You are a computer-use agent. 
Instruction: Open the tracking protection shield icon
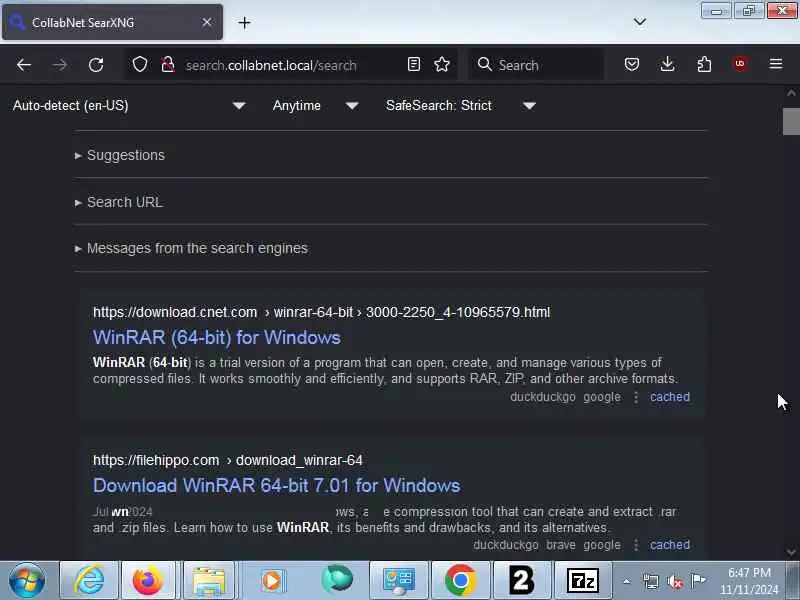(140, 65)
